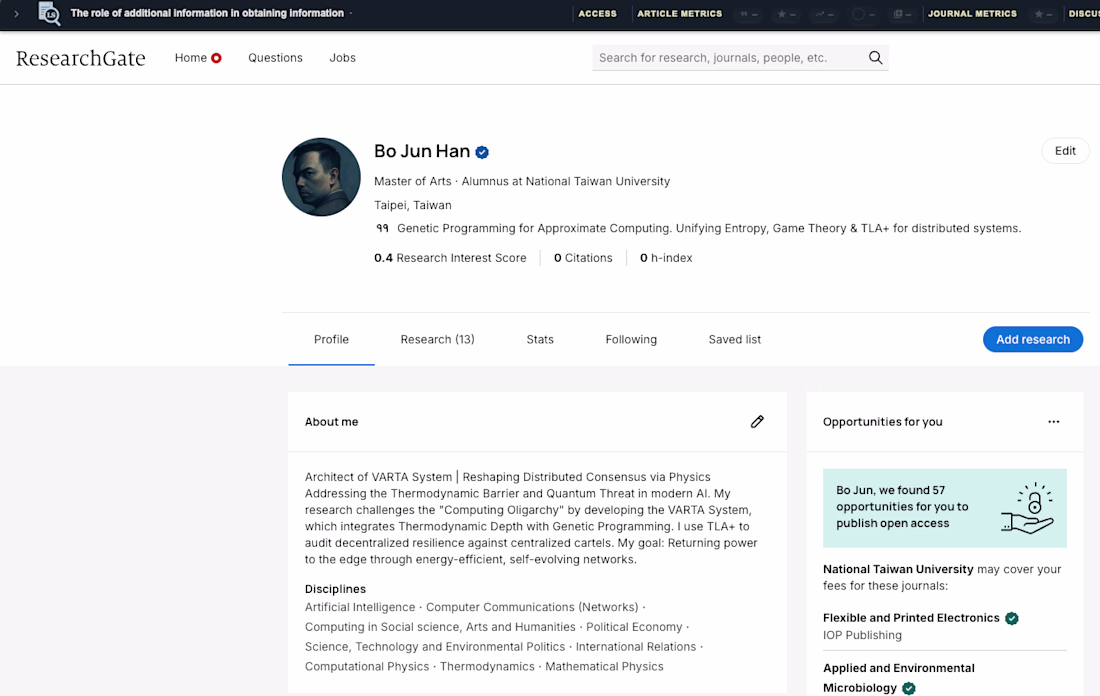This screenshot has height=696, width=1100.
Task: Click the stacked-pages metric pill
Action: [901, 14]
